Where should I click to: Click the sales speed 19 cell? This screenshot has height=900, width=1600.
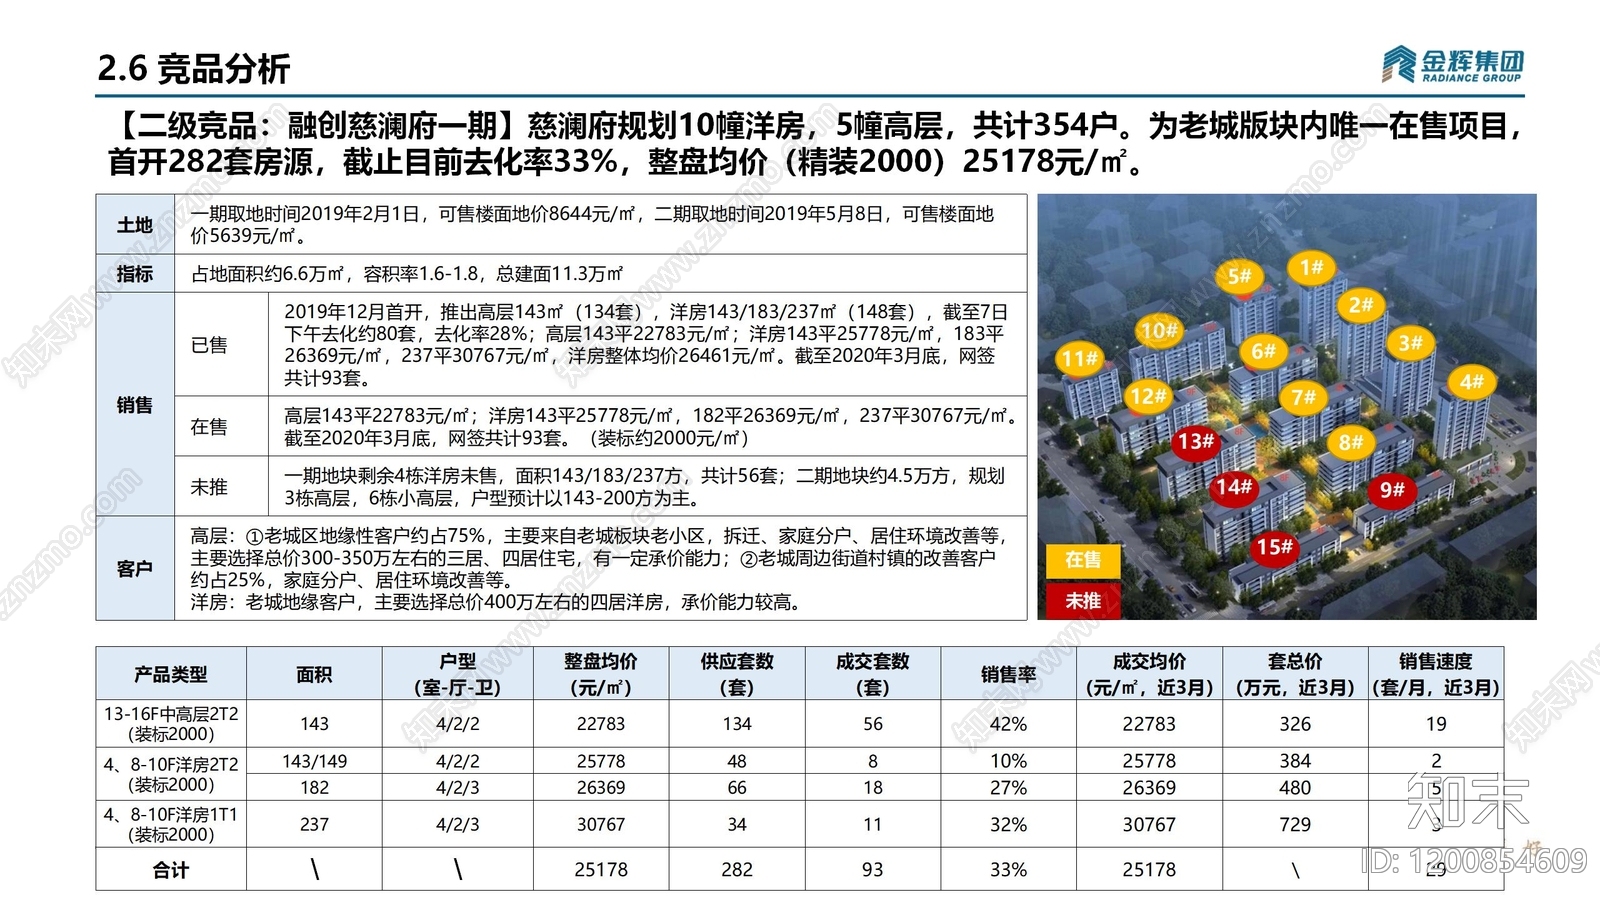point(1436,723)
